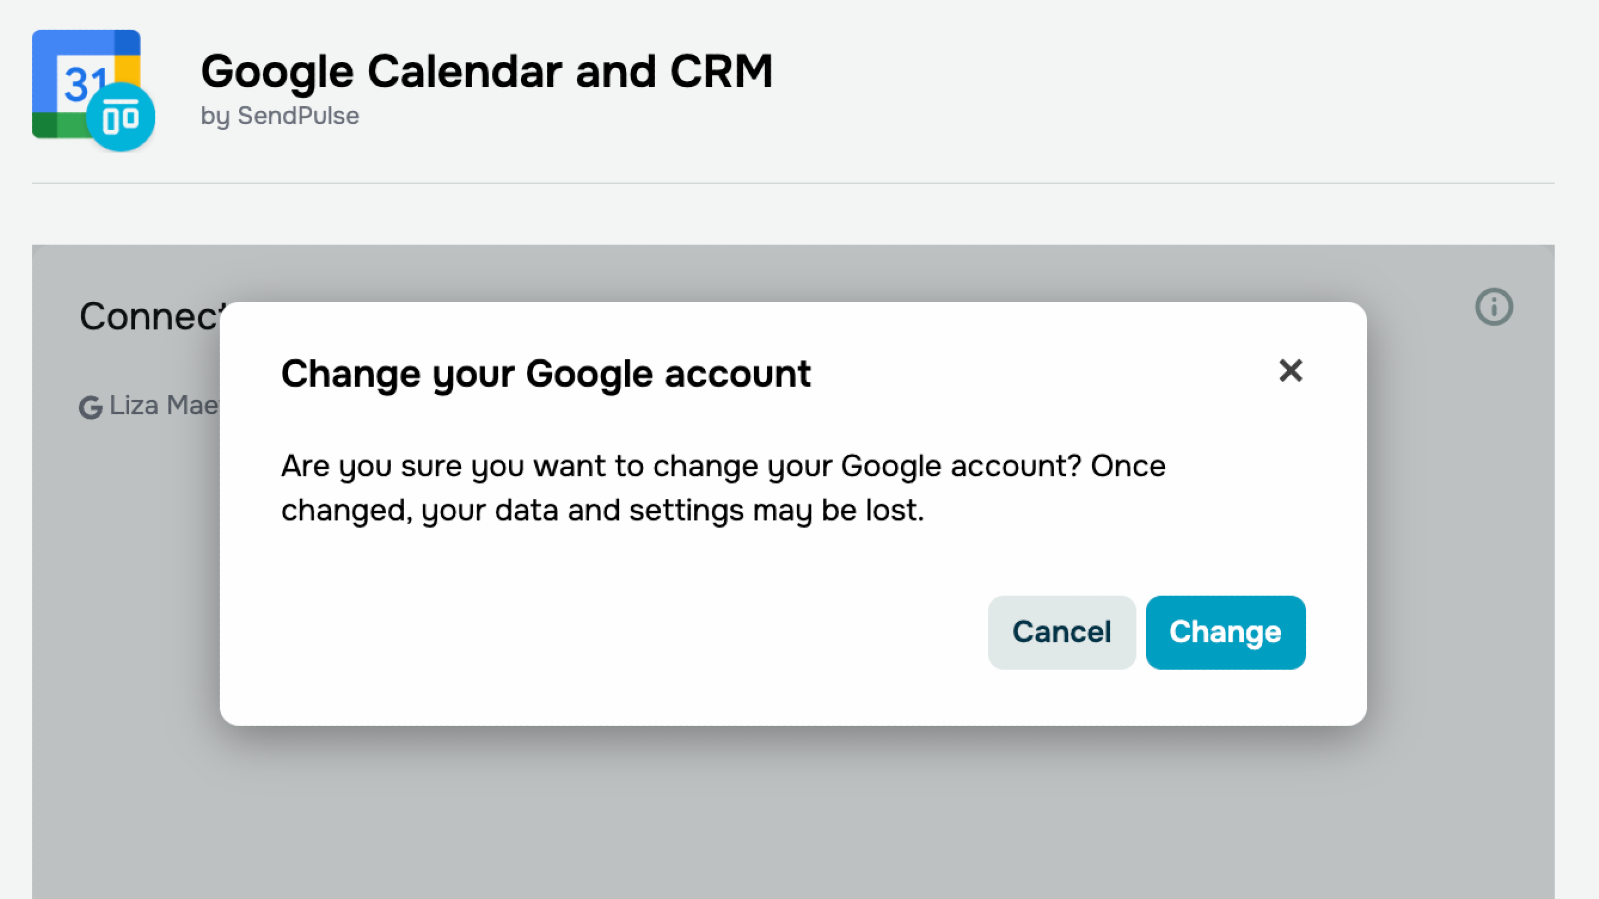
Task: Select the Liza Mae account name
Action: point(163,405)
